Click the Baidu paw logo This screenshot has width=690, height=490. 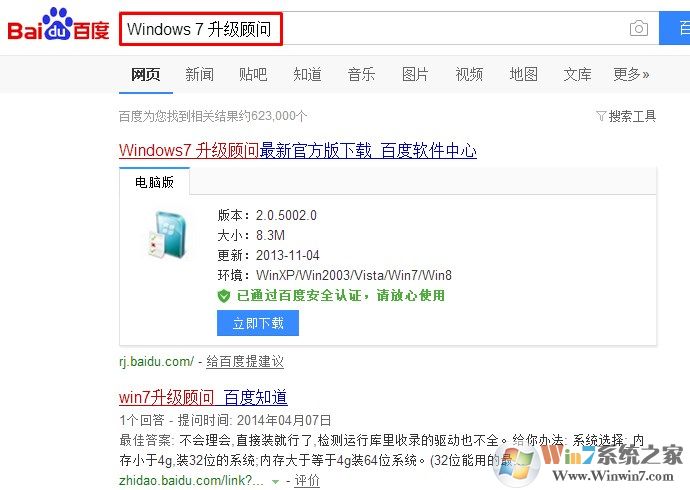pyautogui.click(x=58, y=24)
